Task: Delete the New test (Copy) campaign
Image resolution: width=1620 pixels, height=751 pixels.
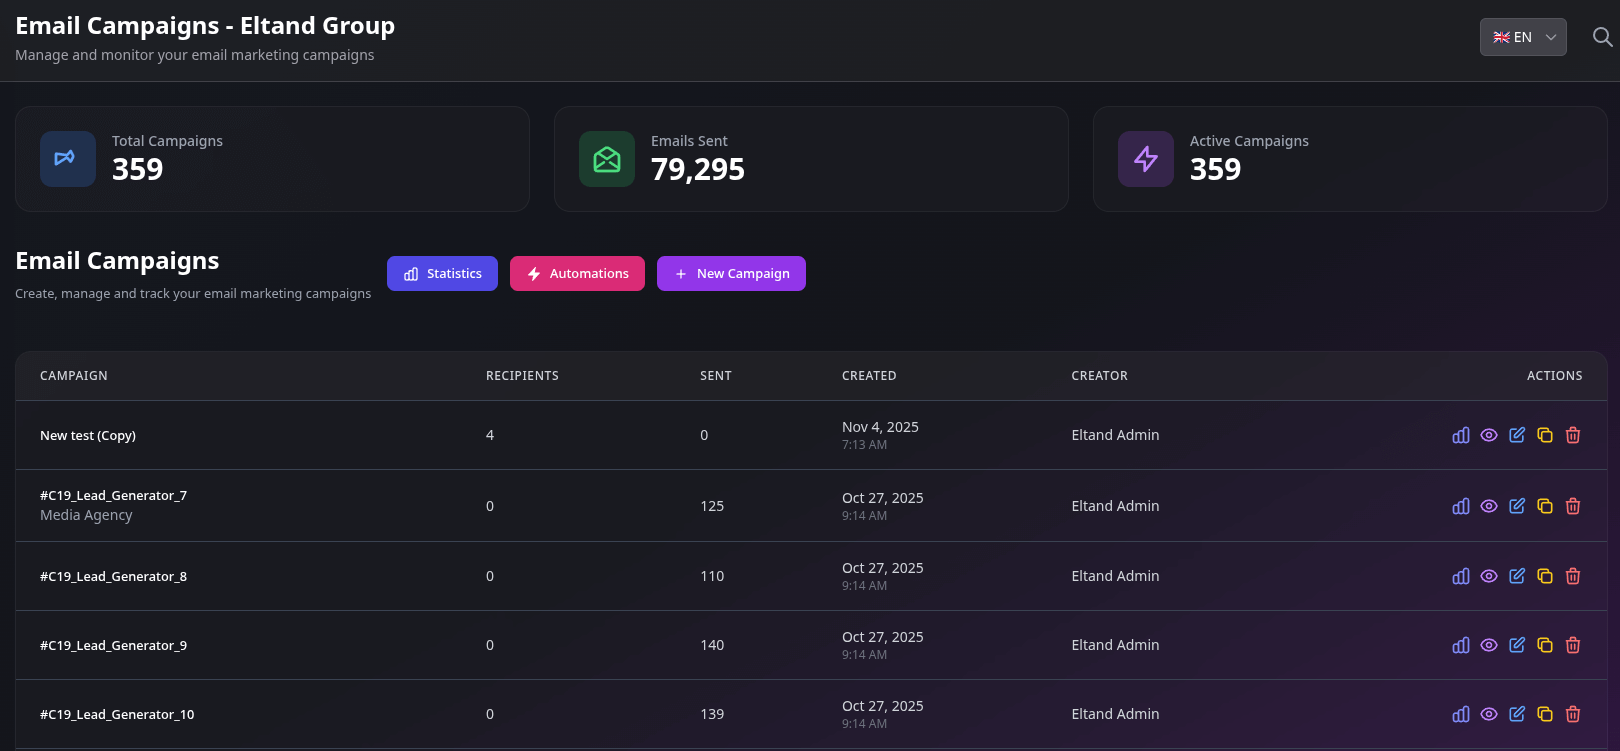Action: tap(1573, 435)
